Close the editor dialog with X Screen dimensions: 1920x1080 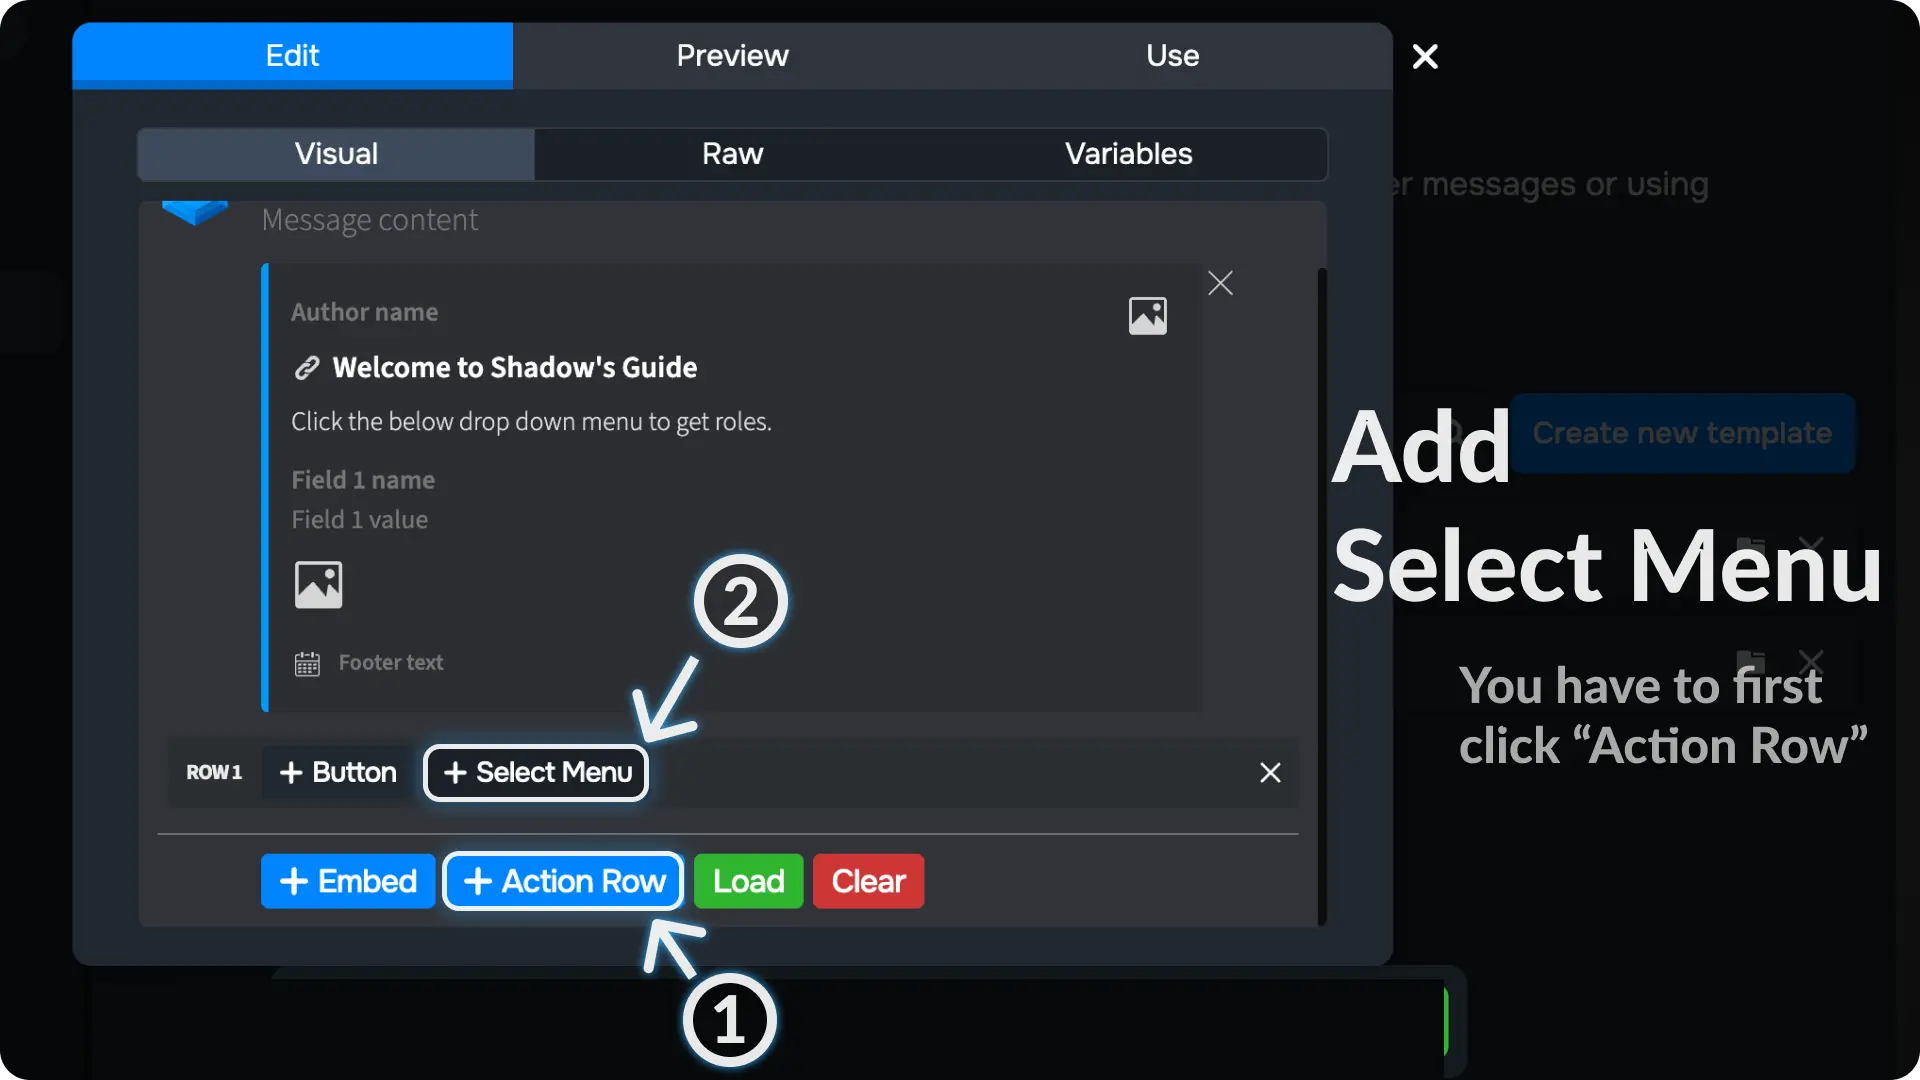click(x=1425, y=57)
